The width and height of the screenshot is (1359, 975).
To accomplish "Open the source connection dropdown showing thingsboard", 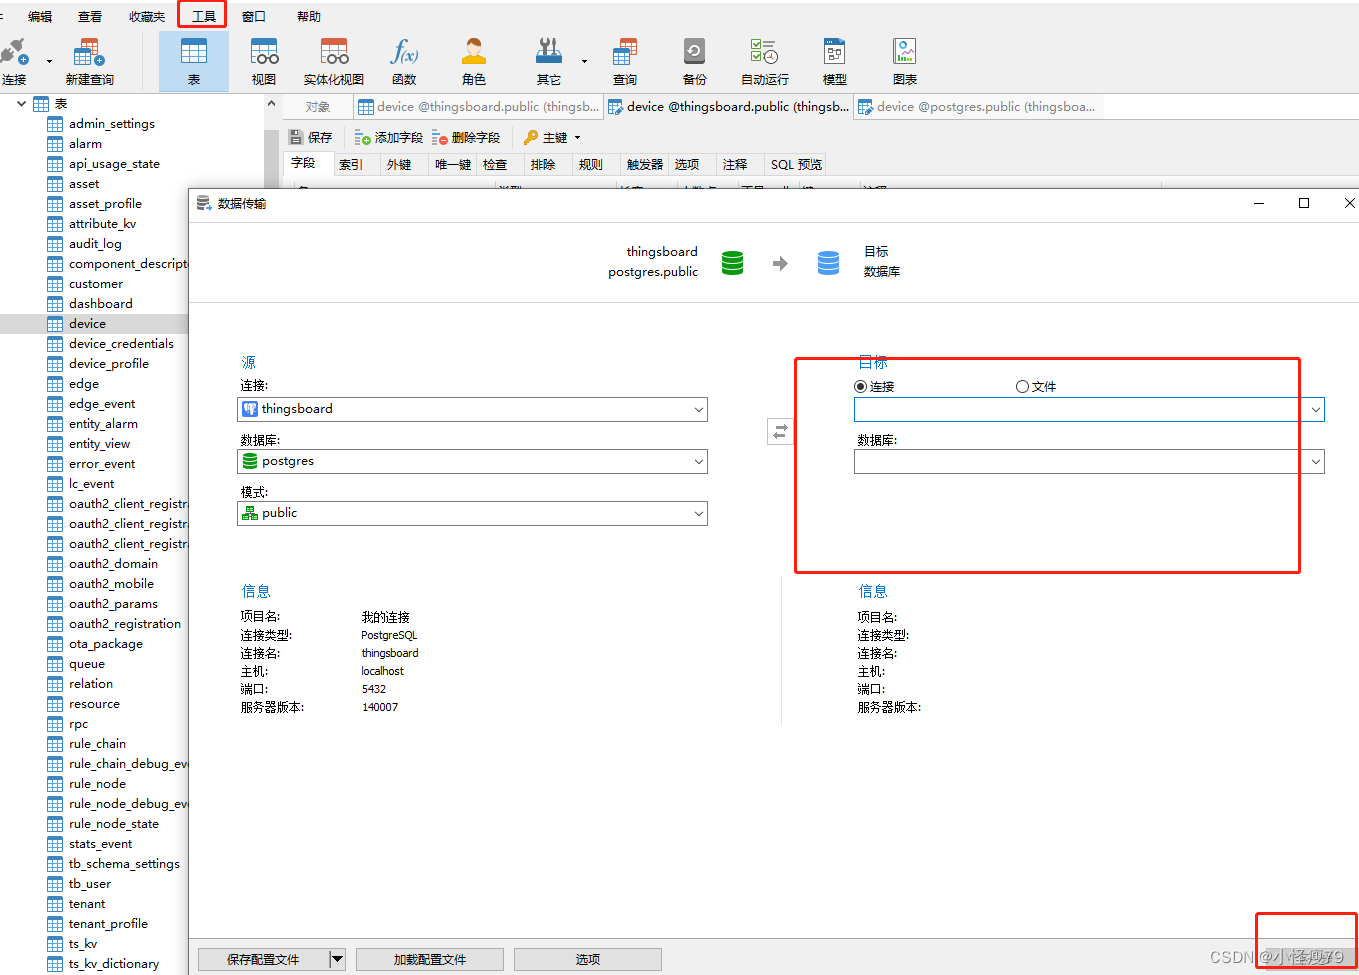I will coord(699,409).
